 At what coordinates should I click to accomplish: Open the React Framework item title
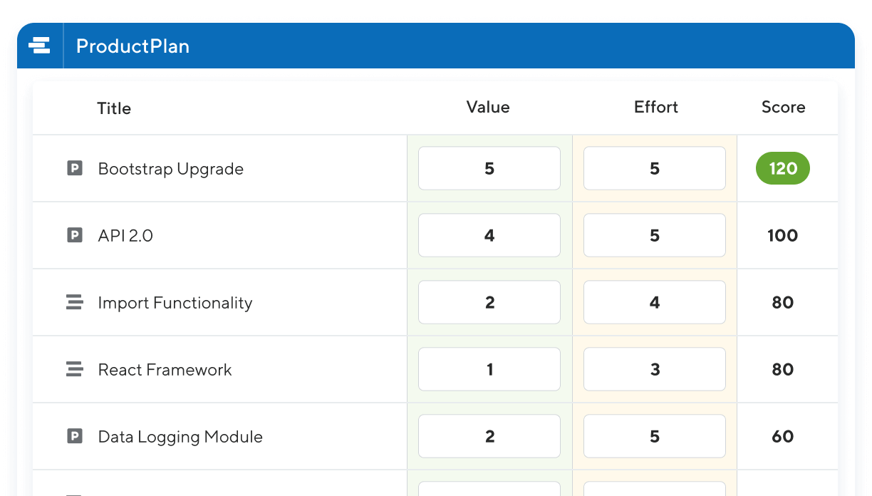pos(164,370)
